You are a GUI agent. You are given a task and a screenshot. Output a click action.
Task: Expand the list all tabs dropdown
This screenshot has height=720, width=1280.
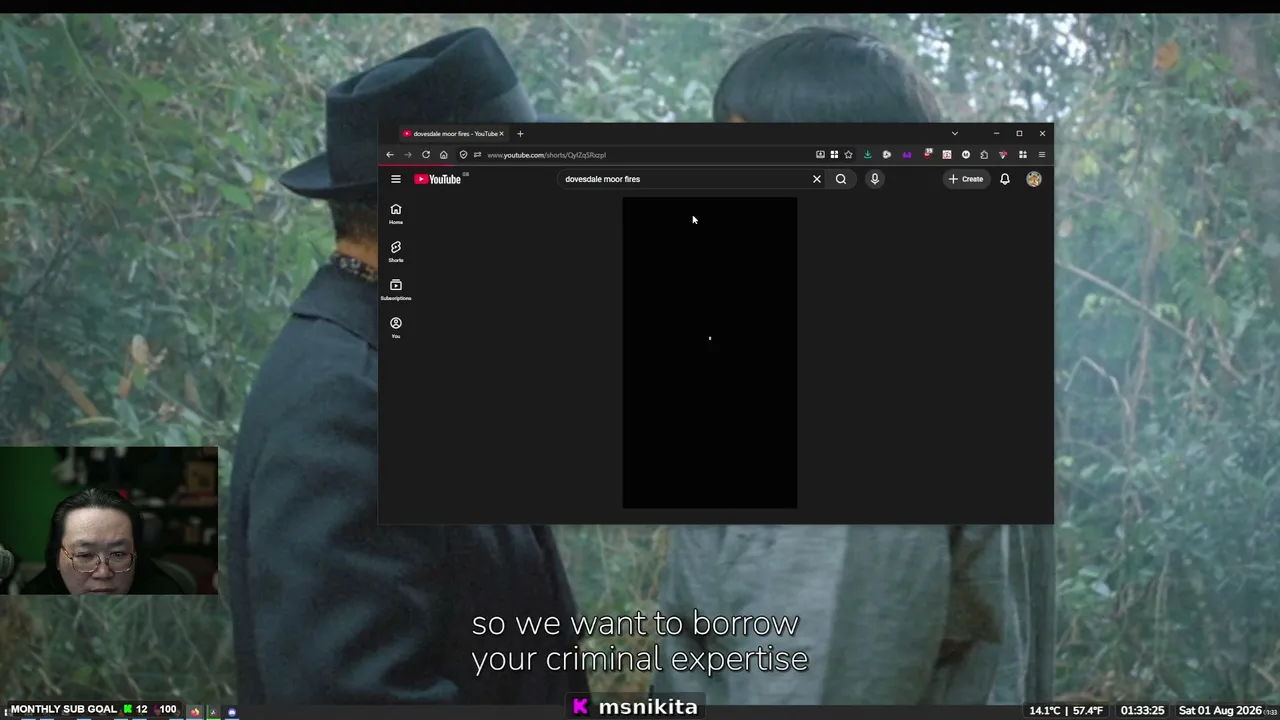pos(954,133)
